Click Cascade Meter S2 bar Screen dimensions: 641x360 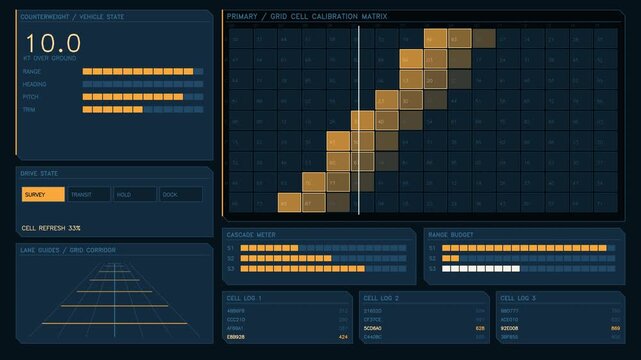tap(323, 258)
